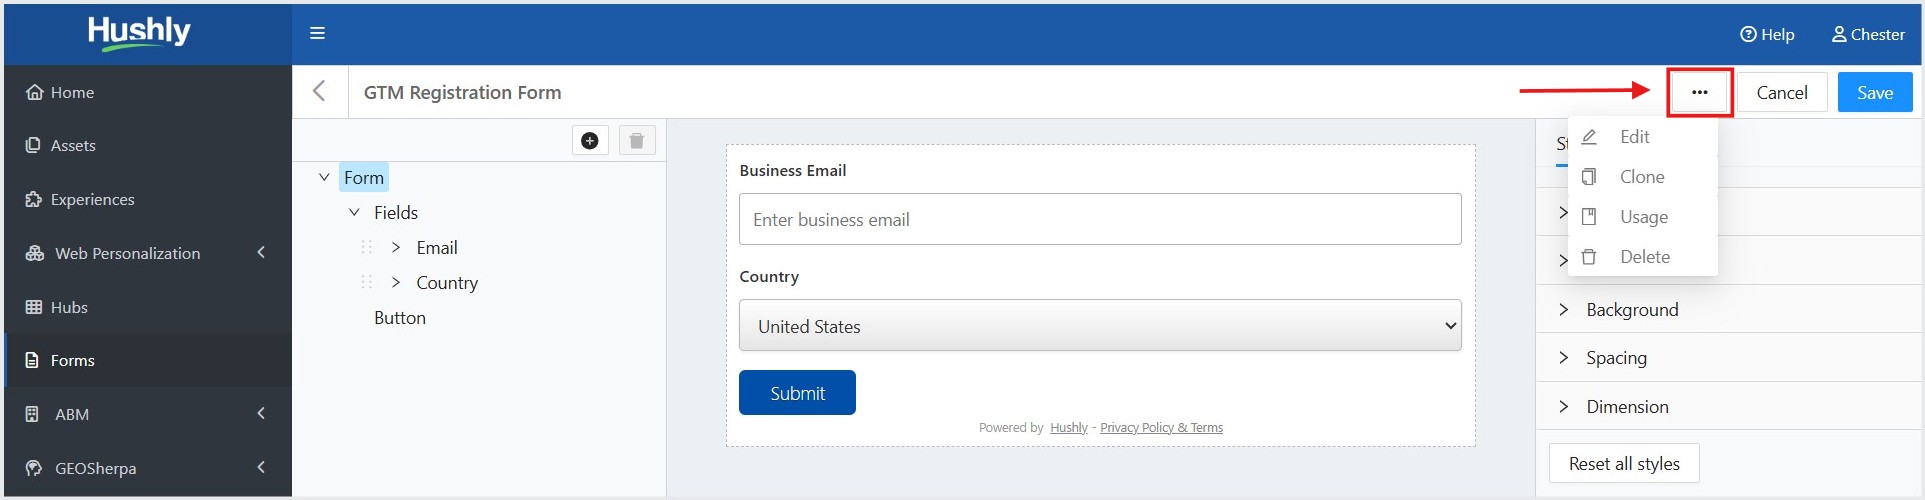Expand the Country field tree node
Viewport: 1925px width, 500px height.
(396, 282)
